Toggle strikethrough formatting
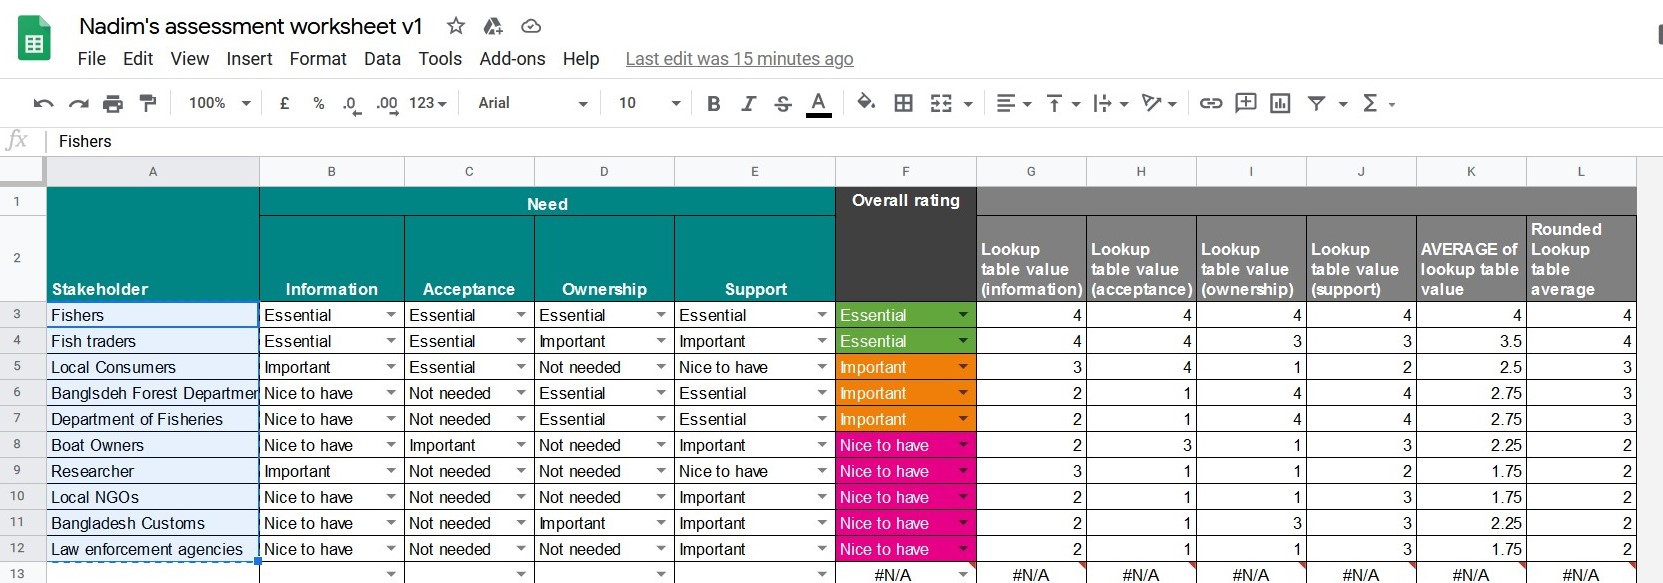The height and width of the screenshot is (583, 1663). pos(783,103)
